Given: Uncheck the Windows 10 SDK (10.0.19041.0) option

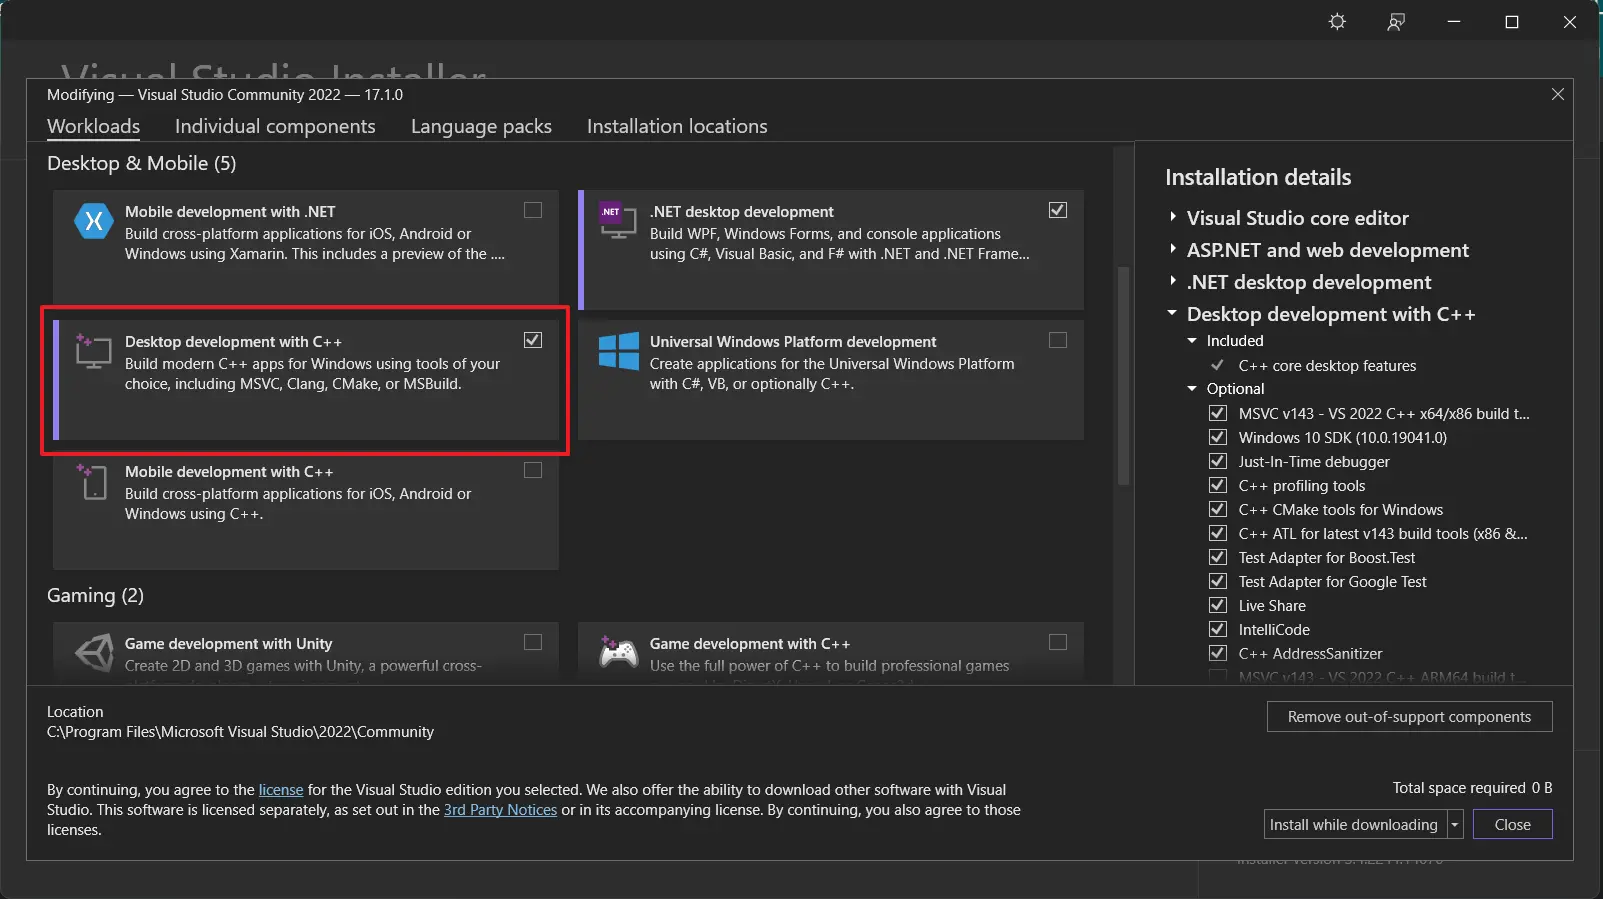Looking at the screenshot, I should pyautogui.click(x=1218, y=437).
